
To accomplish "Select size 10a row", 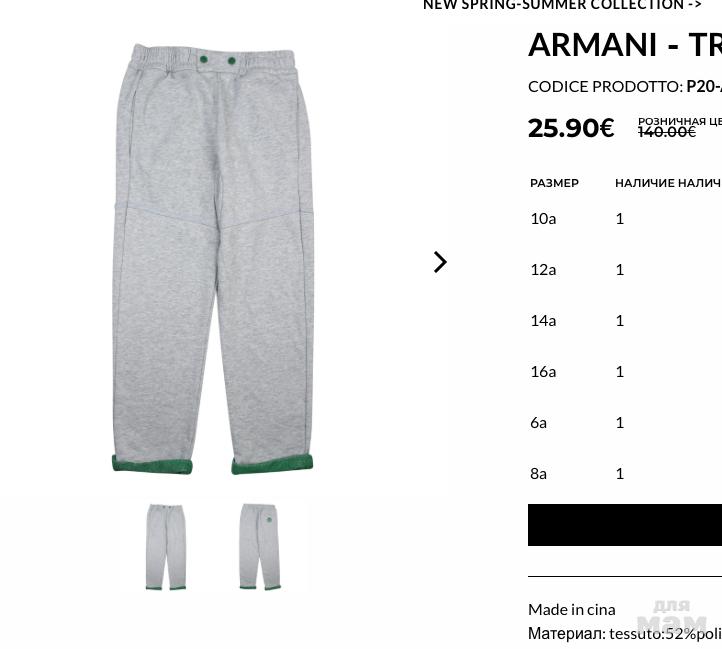I will (626, 218).
